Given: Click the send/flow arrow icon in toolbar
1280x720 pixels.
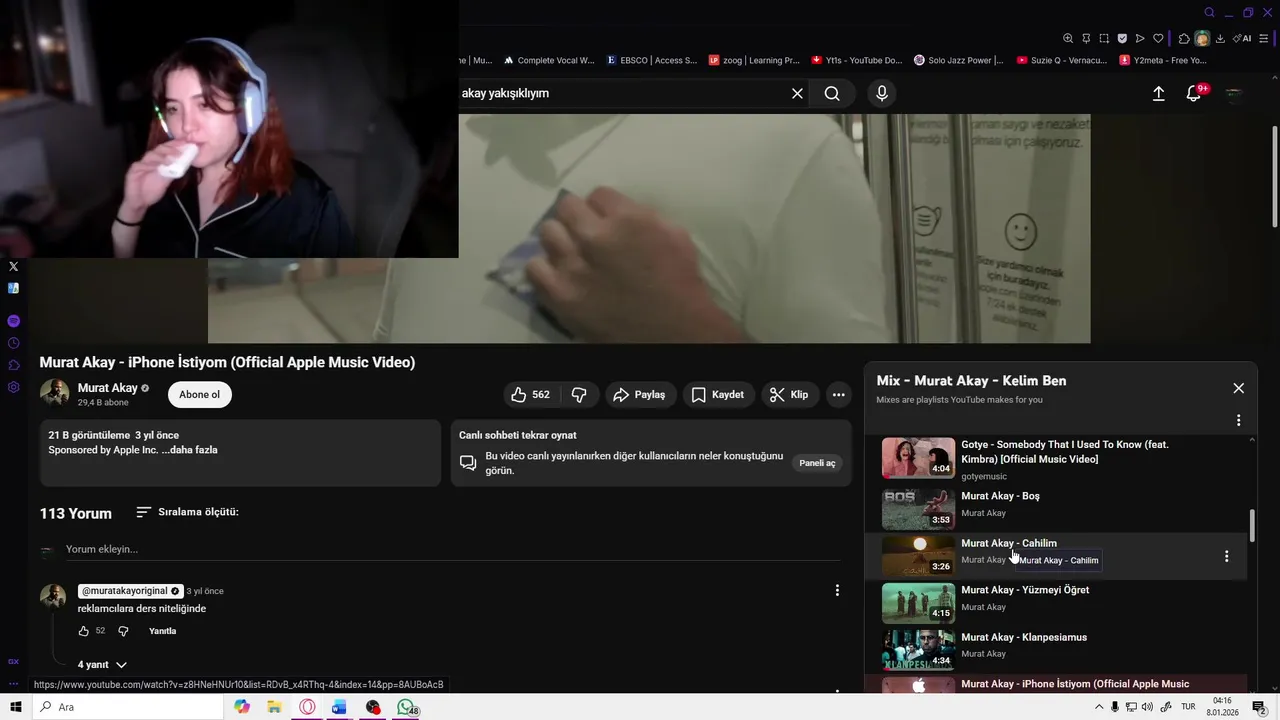Looking at the screenshot, I should point(1140,38).
